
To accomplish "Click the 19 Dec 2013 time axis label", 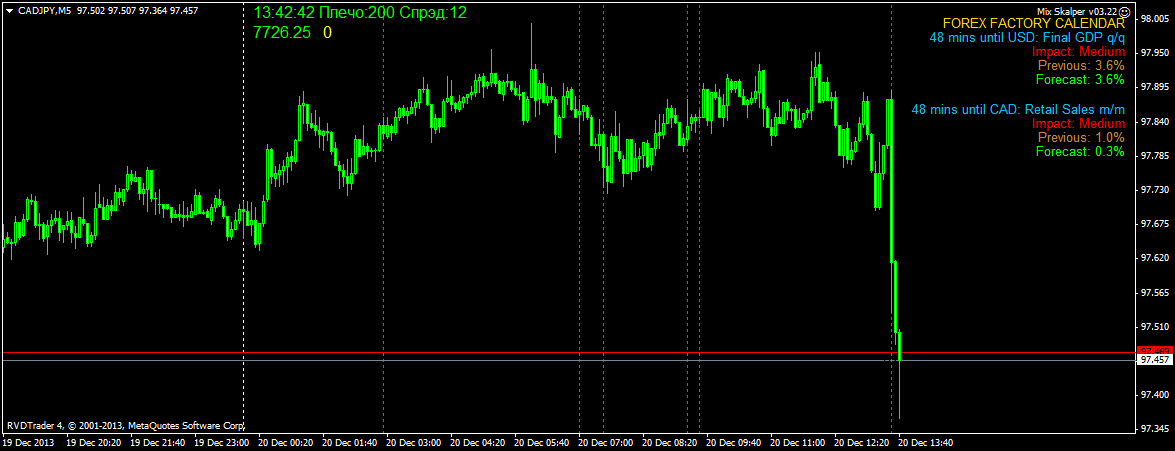I will click(28, 444).
